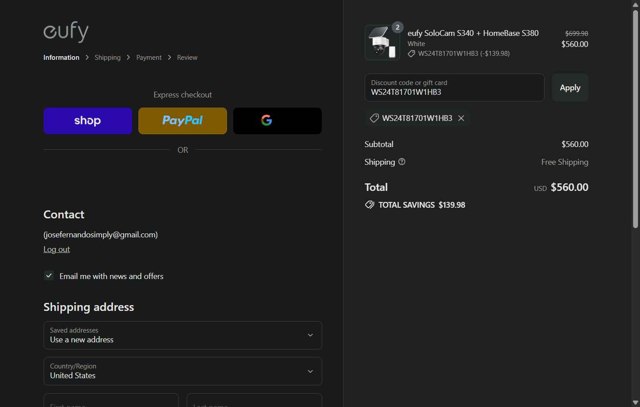Click the Shipping address heading

click(89, 307)
